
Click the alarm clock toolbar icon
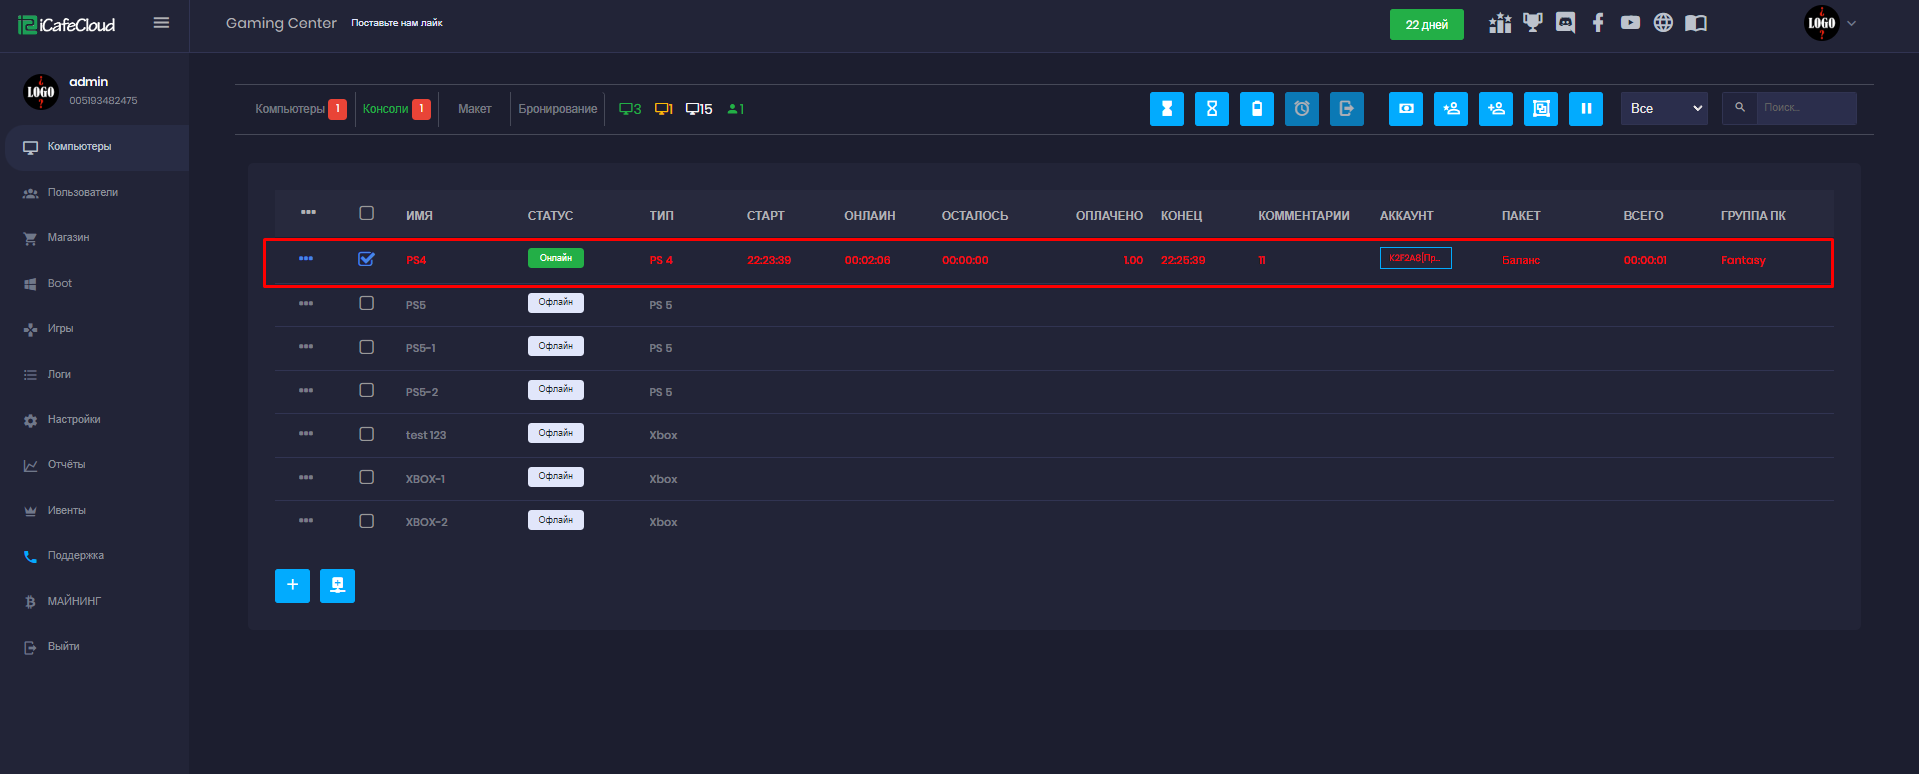click(1301, 108)
